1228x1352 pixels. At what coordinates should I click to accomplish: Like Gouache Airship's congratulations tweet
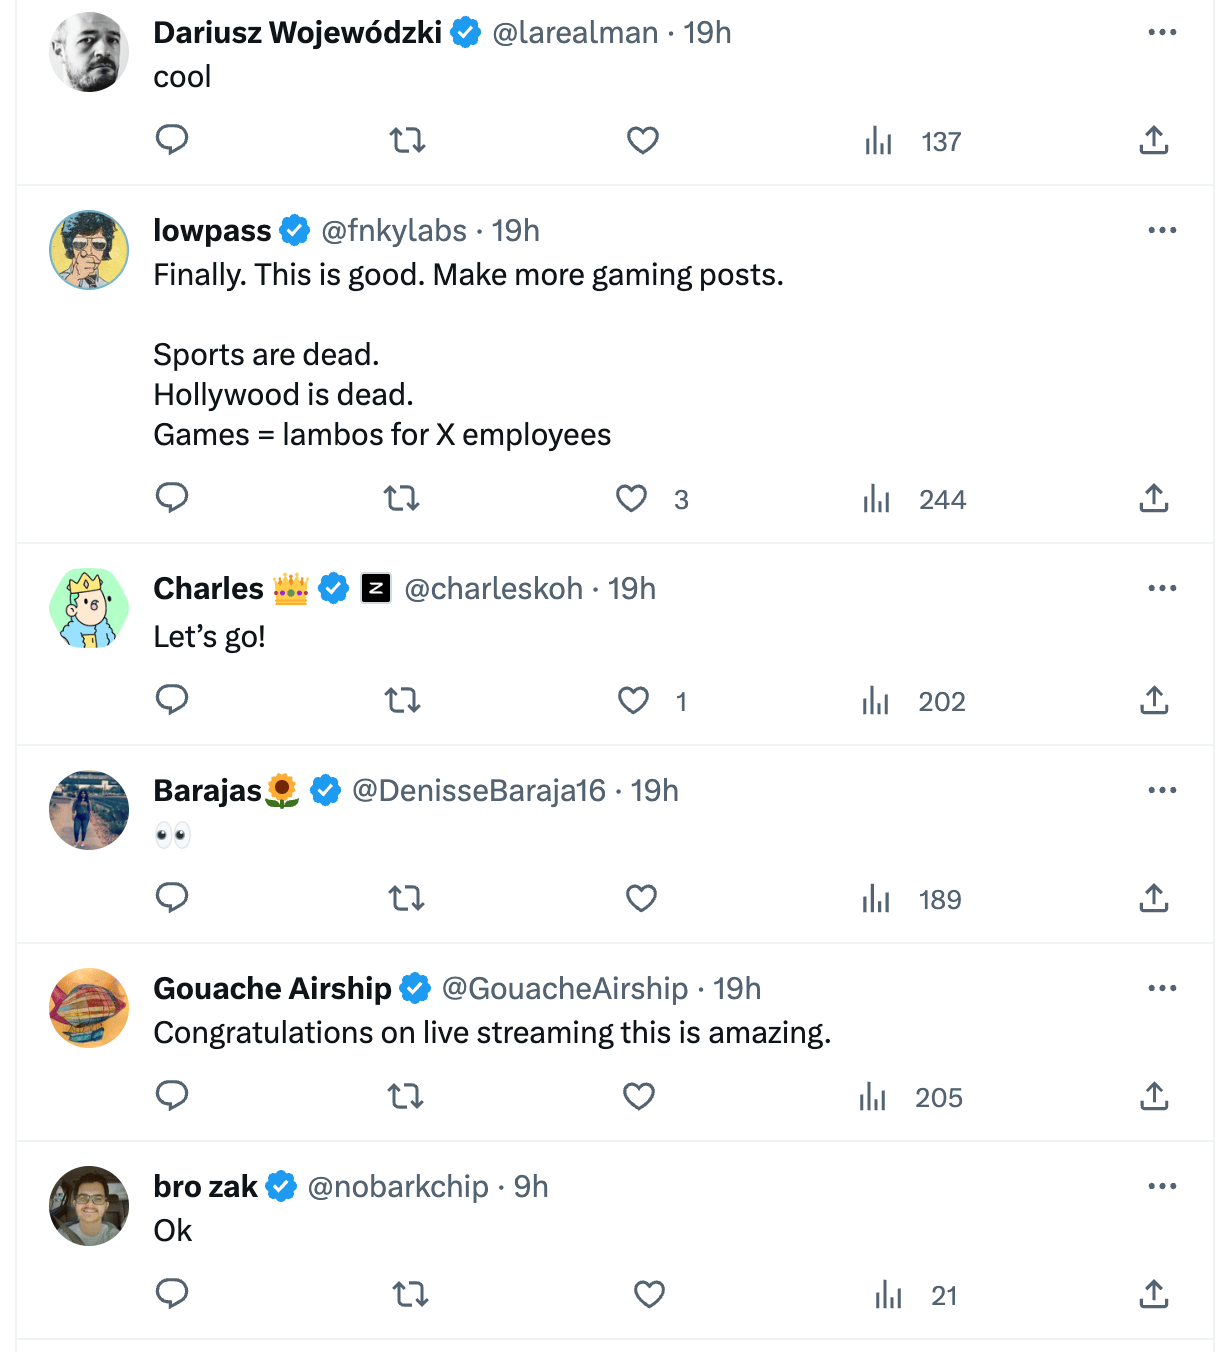click(639, 1096)
